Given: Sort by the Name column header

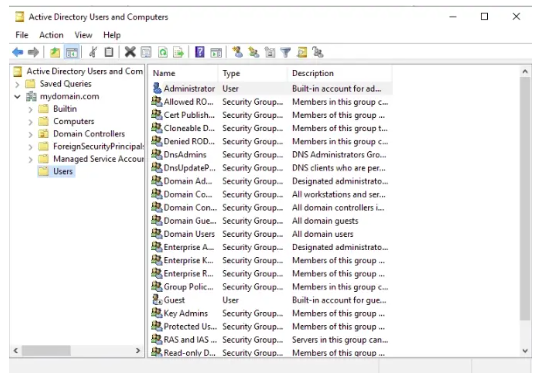Looking at the screenshot, I should 184,73.
